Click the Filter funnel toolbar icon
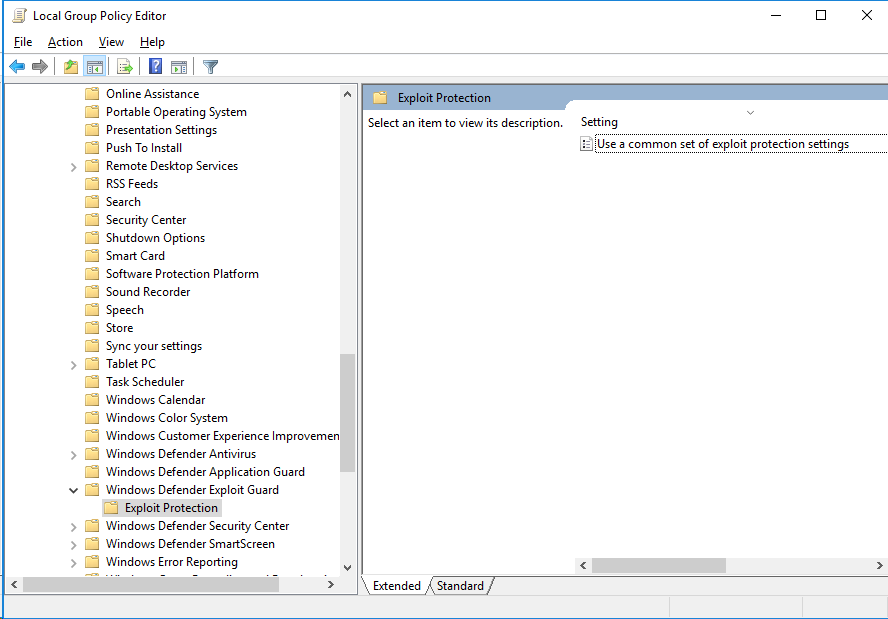 (x=210, y=67)
